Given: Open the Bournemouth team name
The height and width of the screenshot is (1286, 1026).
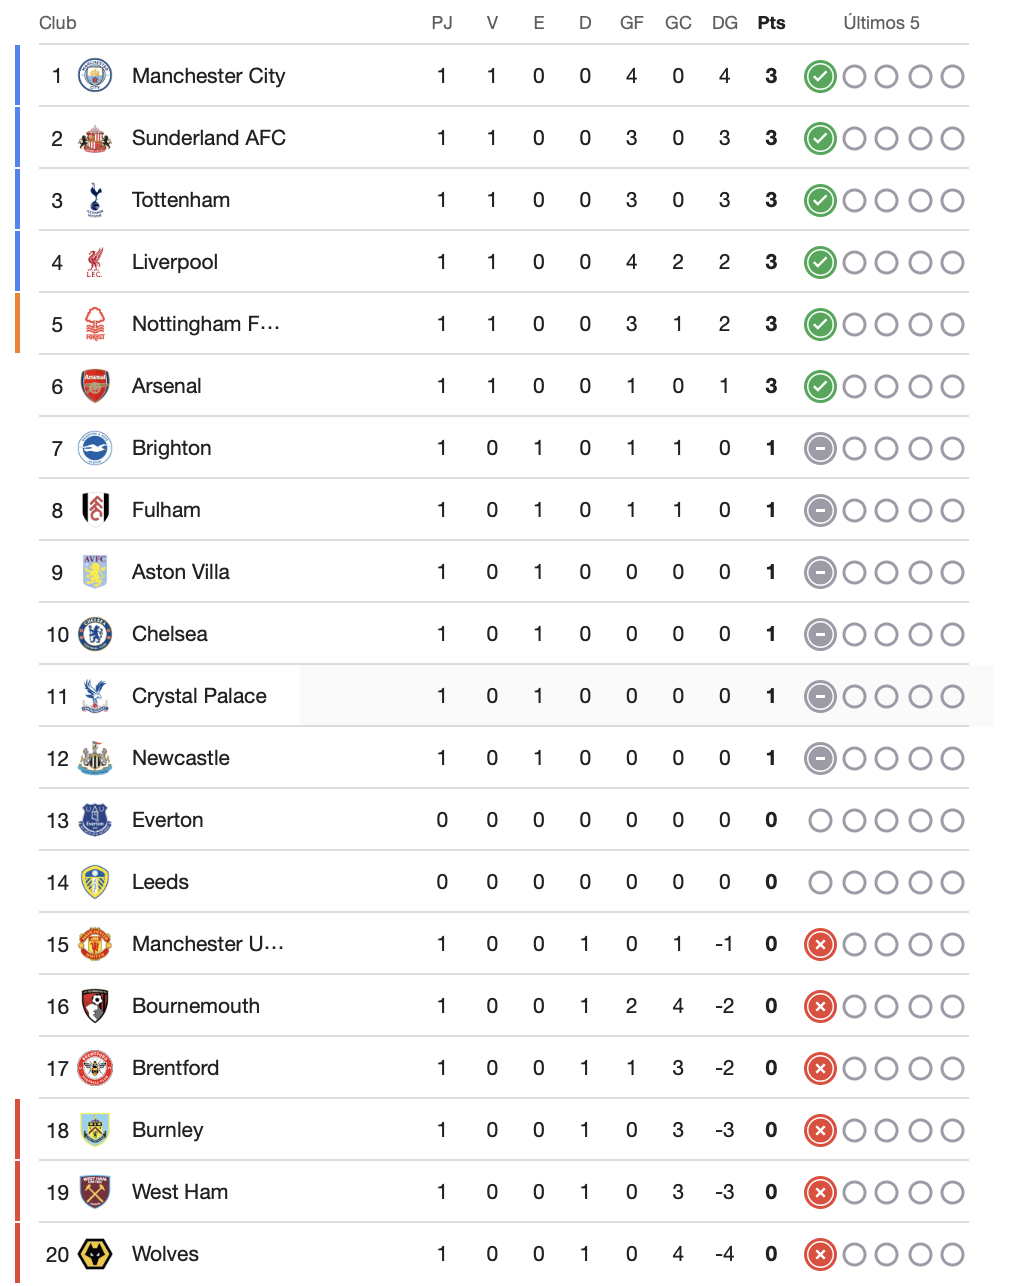Looking at the screenshot, I should [x=196, y=1006].
